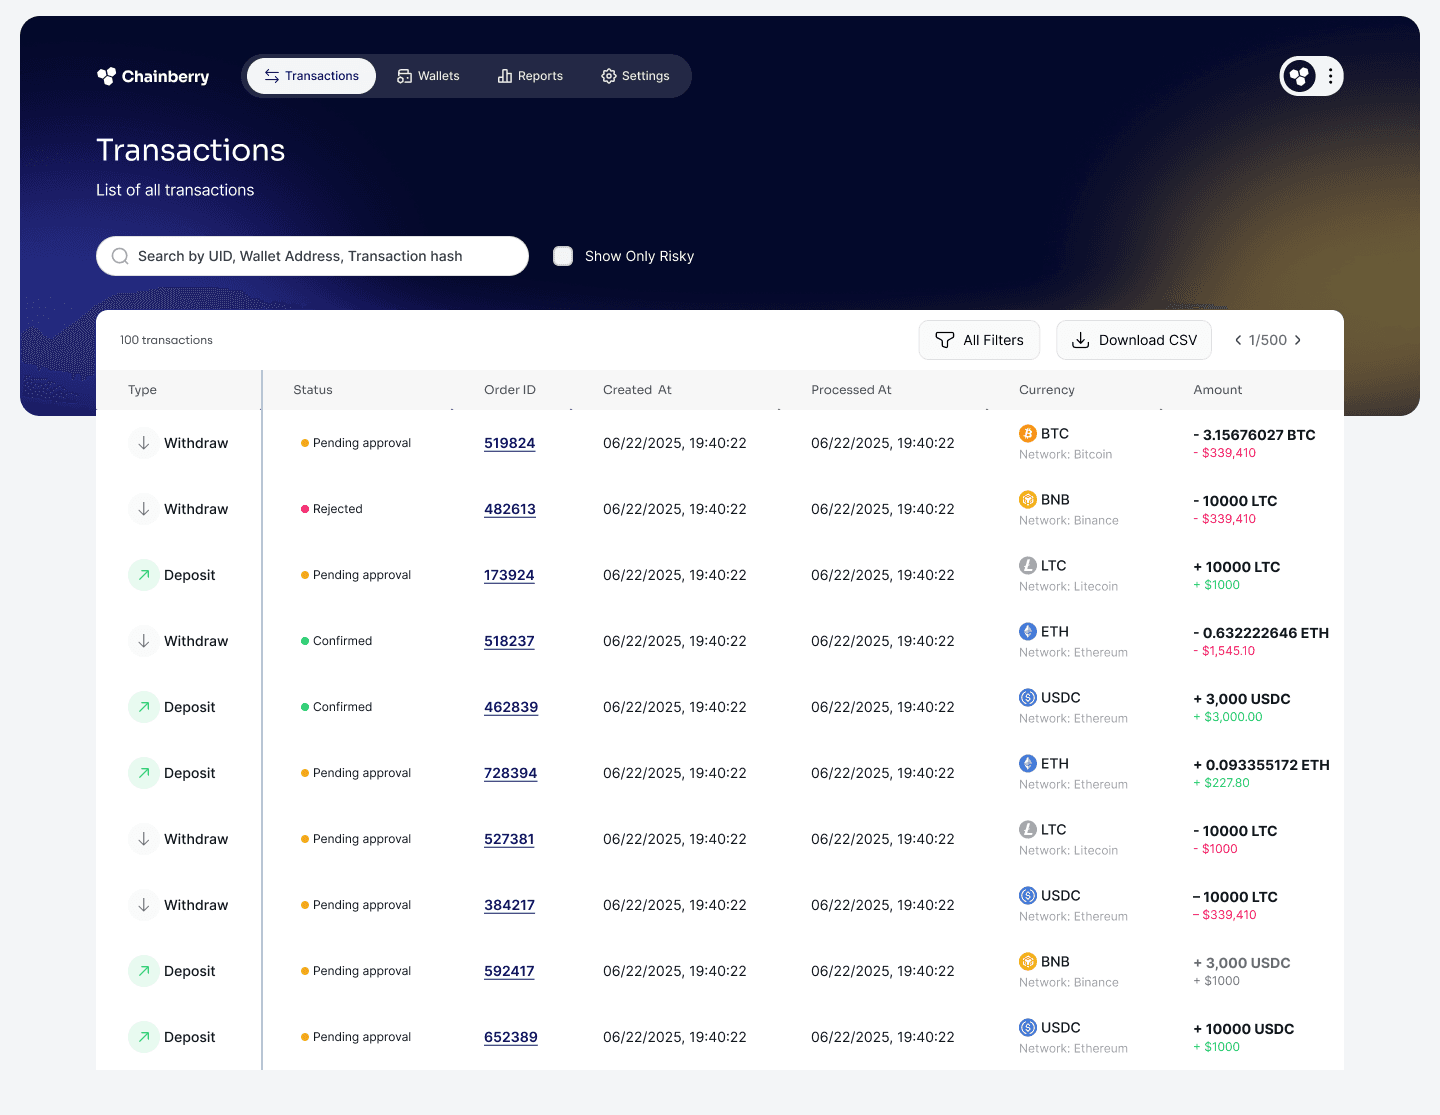This screenshot has height=1115, width=1440.
Task: Go to previous page arrow
Action: 1238,340
